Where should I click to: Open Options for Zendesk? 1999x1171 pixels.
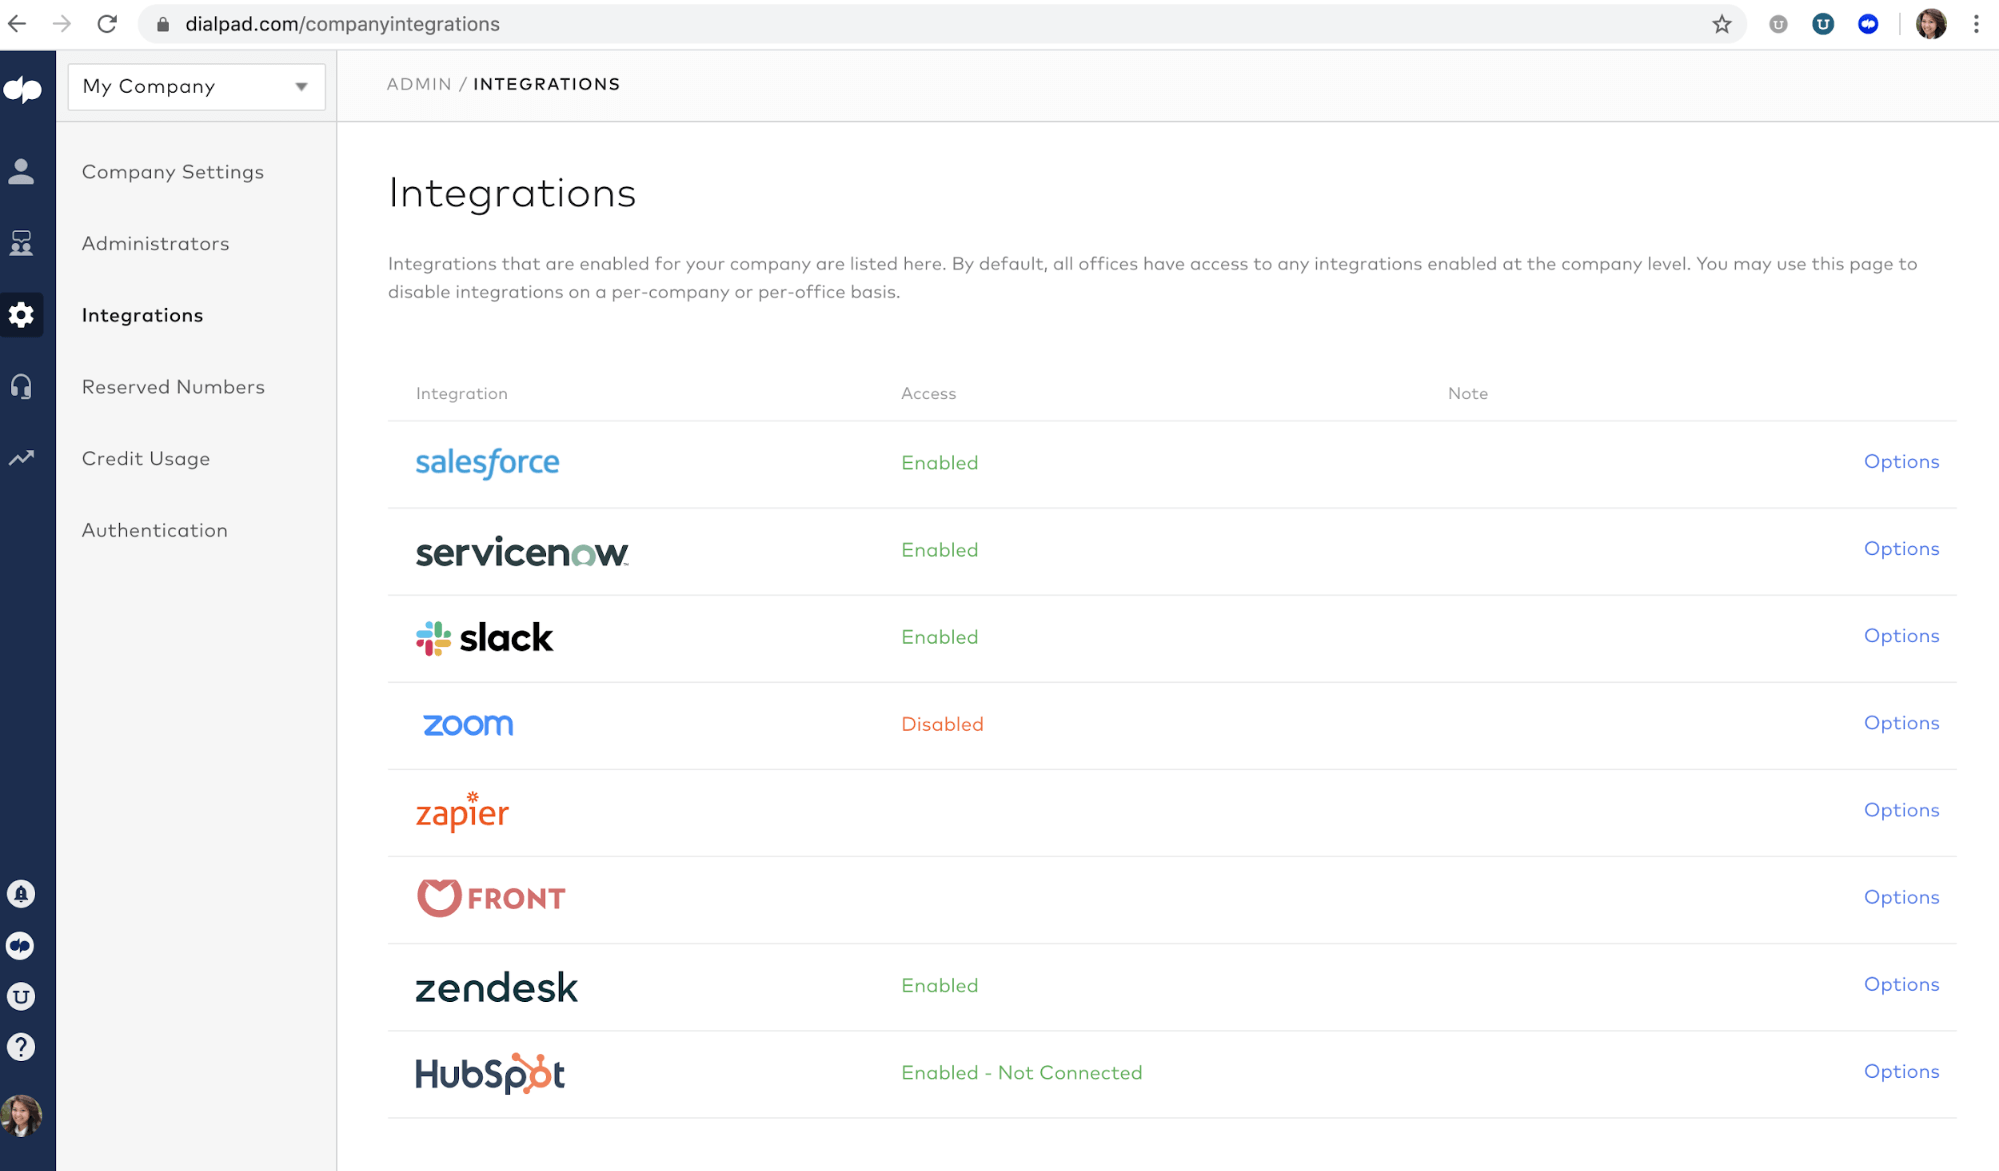coord(1901,984)
